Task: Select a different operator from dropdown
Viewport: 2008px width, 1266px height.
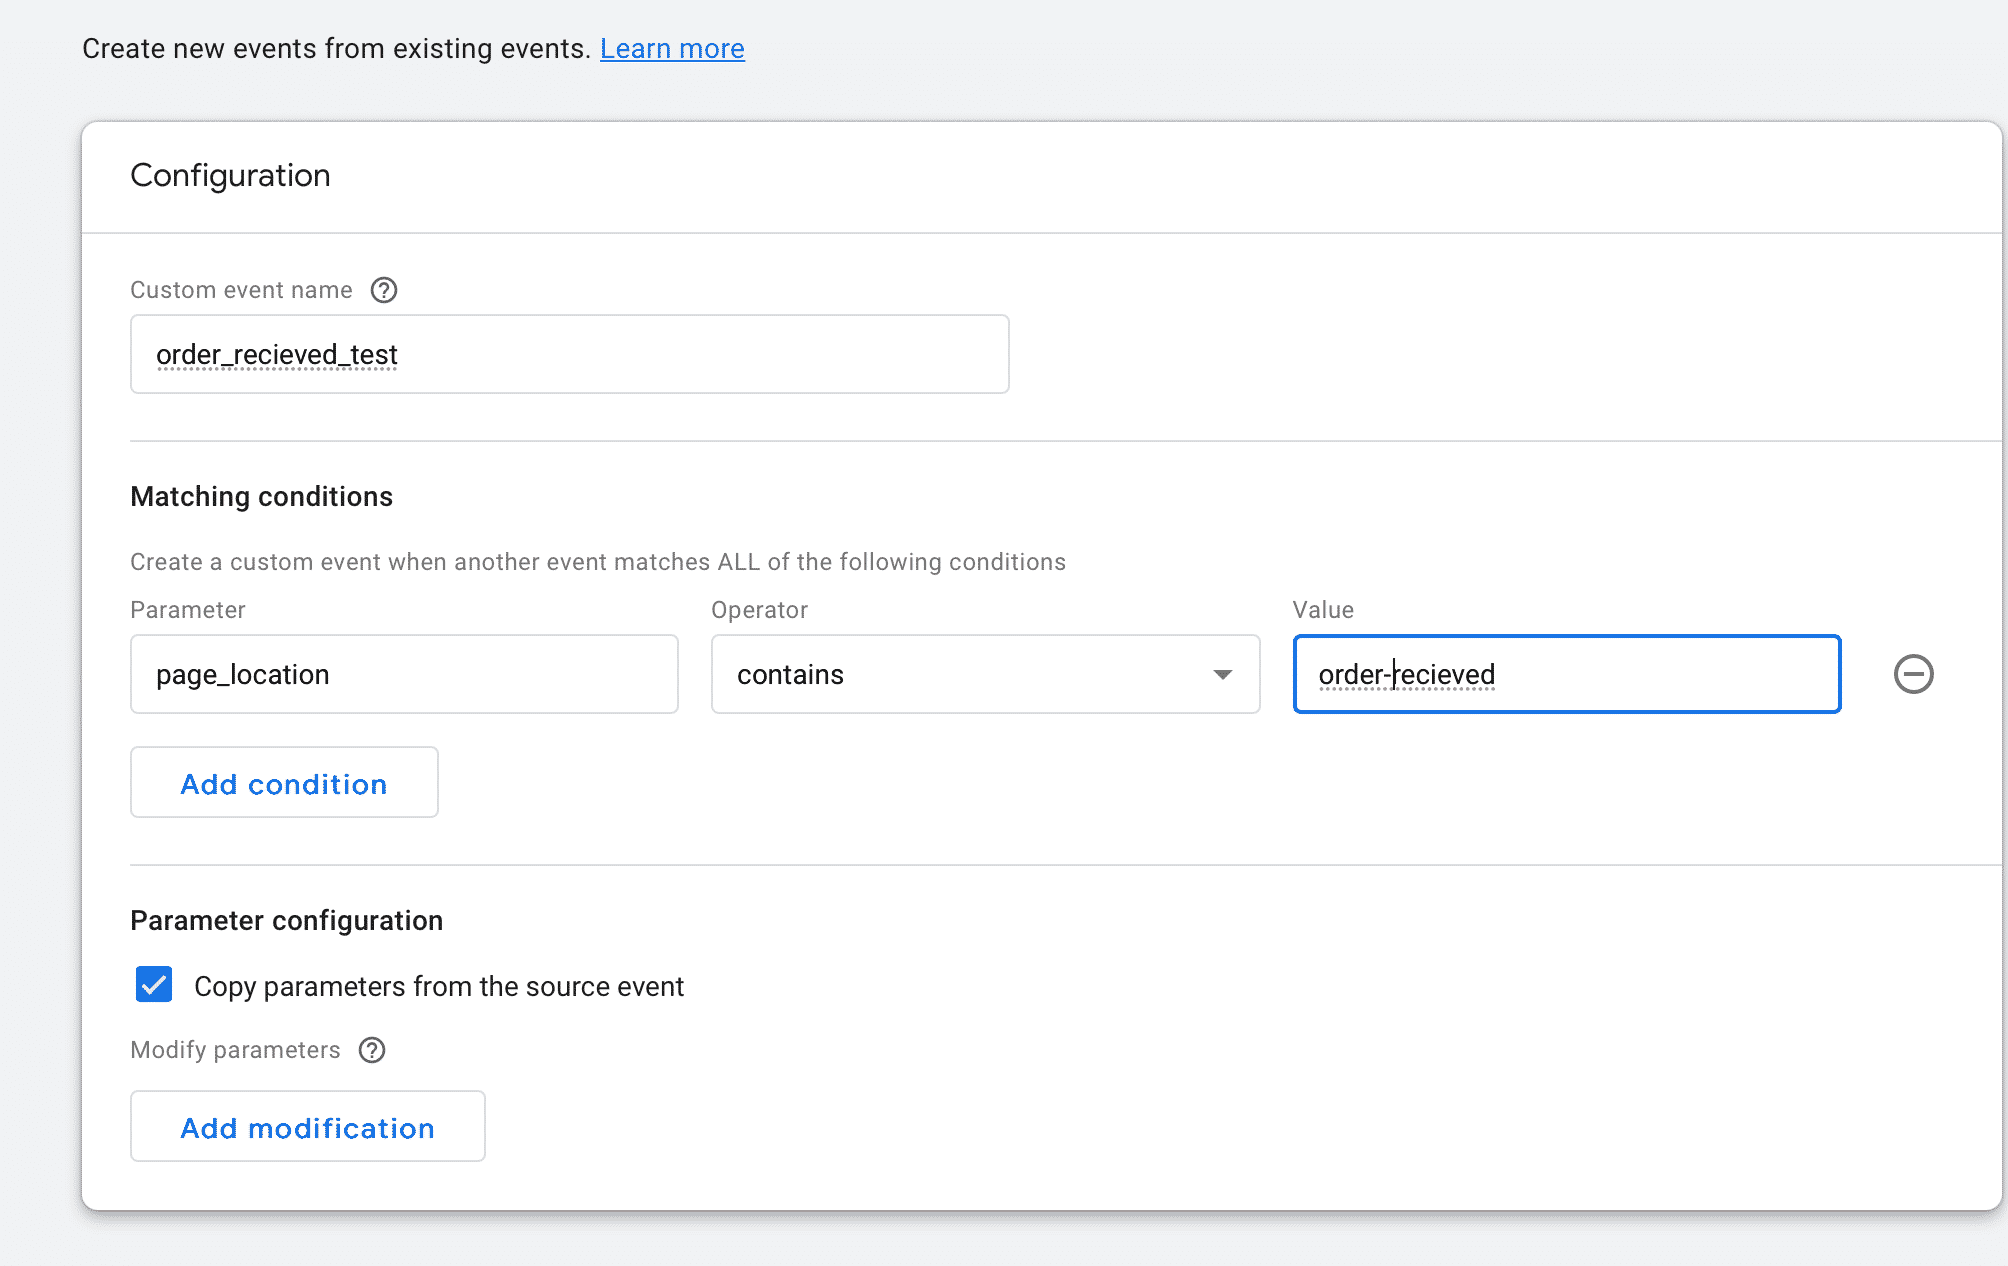Action: click(x=984, y=674)
